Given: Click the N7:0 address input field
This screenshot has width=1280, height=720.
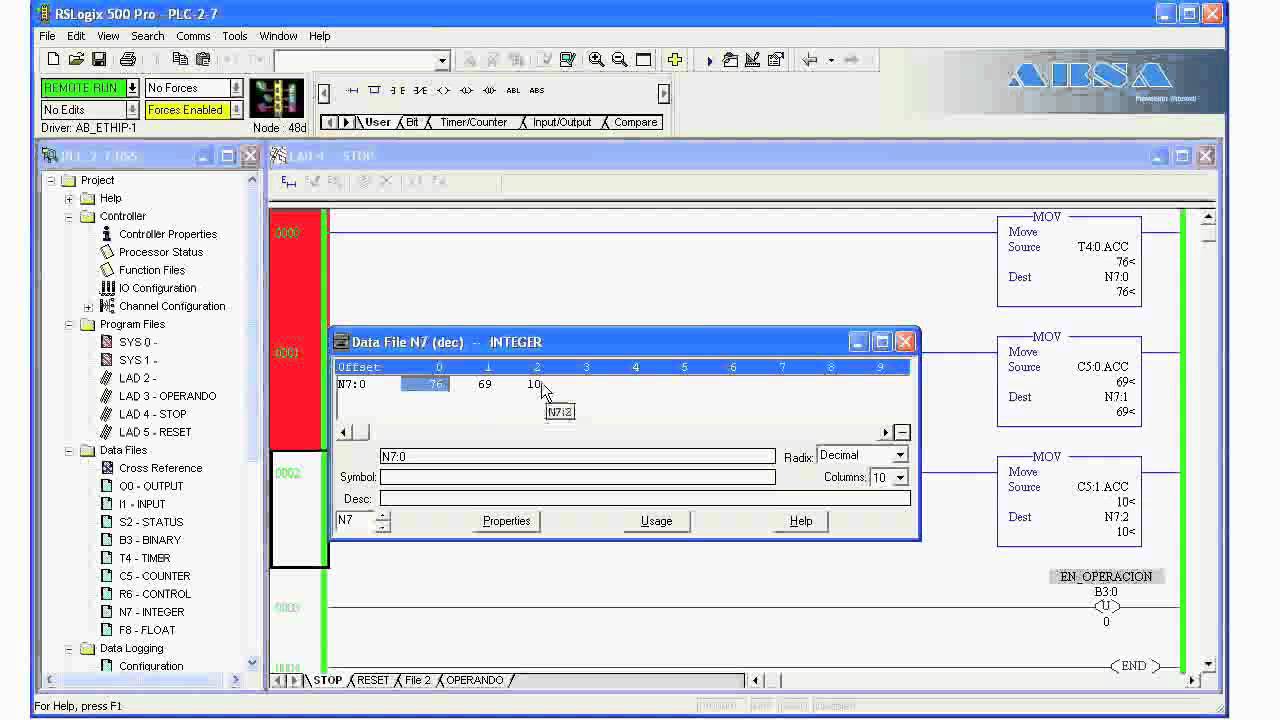Looking at the screenshot, I should tap(577, 456).
